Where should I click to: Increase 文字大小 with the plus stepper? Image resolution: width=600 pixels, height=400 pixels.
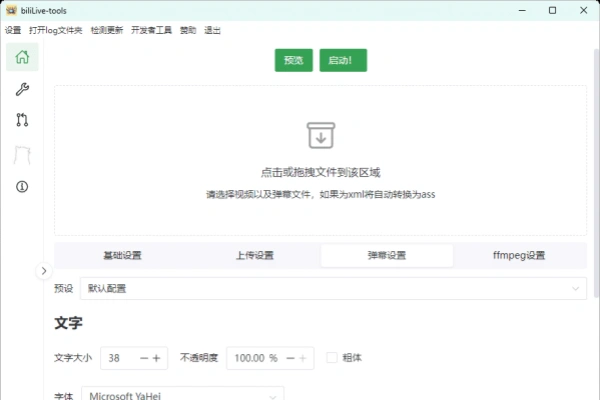(x=157, y=357)
